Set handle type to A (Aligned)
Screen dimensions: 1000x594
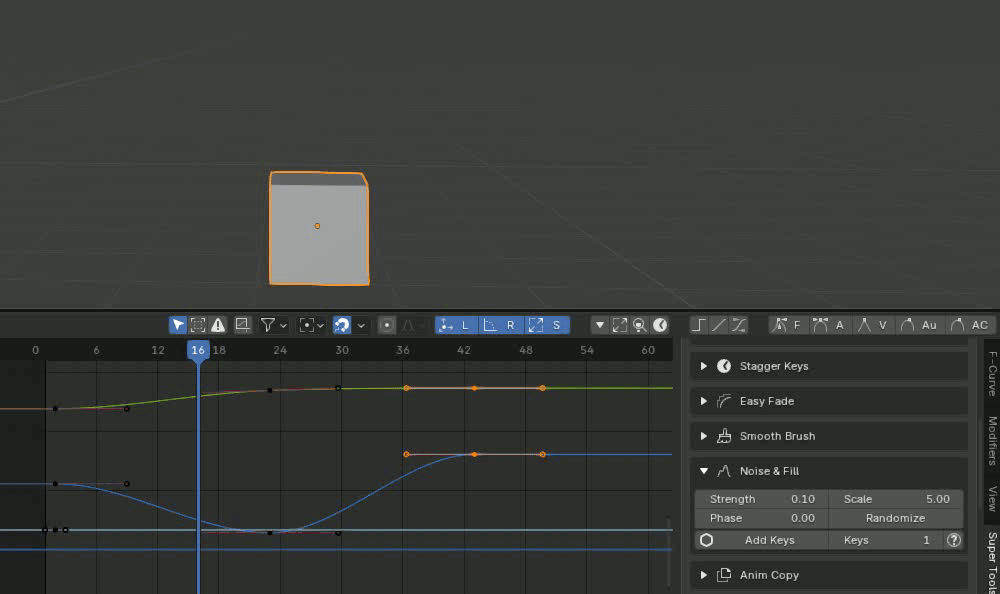pos(829,325)
